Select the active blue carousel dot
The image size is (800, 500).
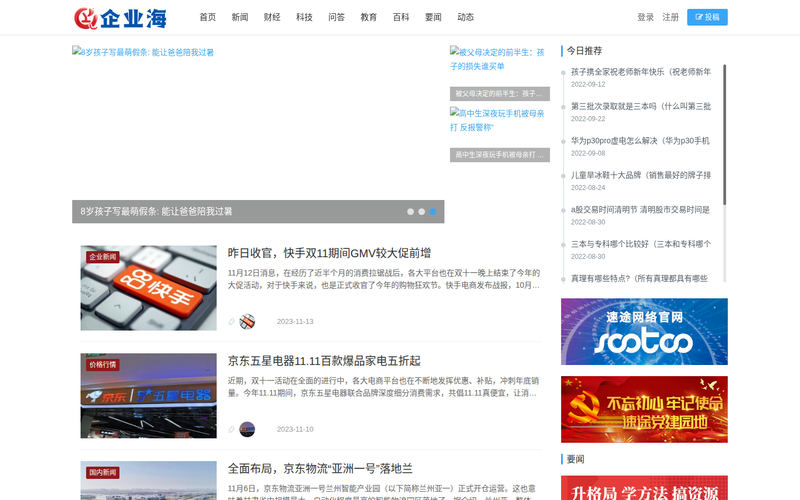(x=433, y=212)
